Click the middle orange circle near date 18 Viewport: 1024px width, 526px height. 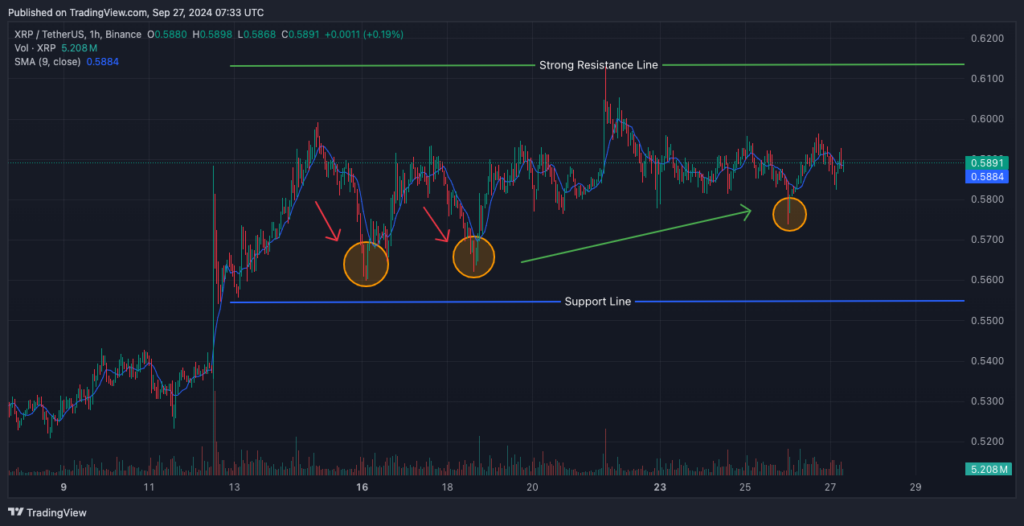474,255
